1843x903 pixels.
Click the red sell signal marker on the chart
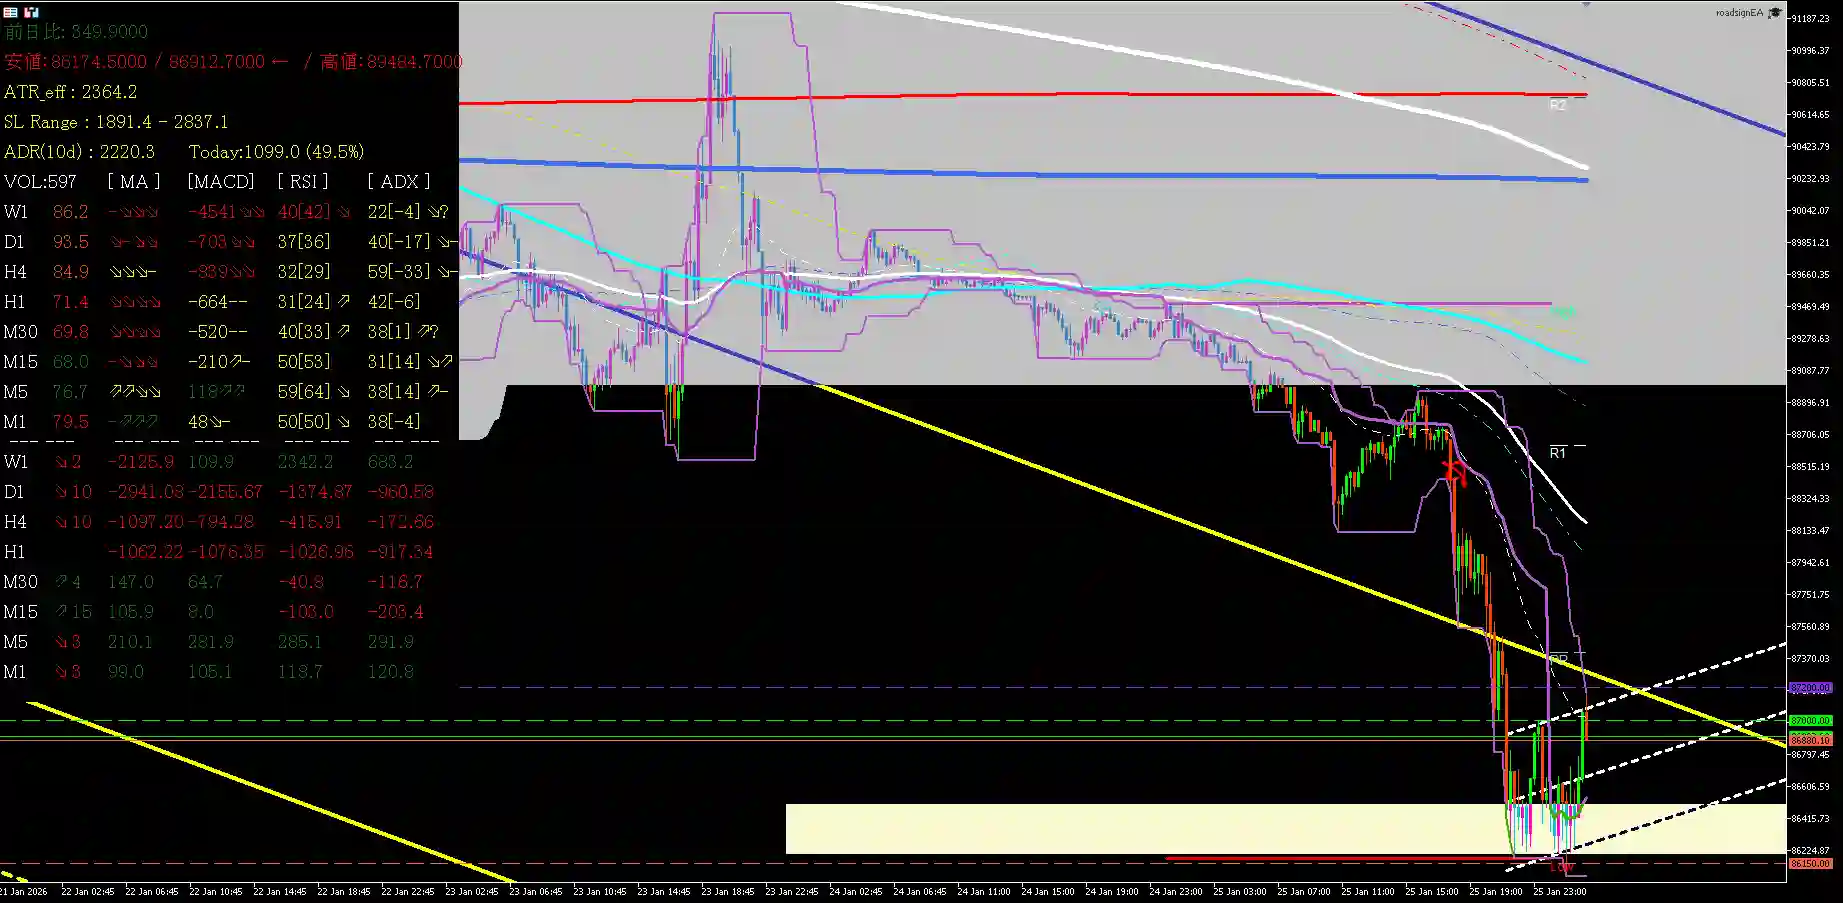point(1454,473)
